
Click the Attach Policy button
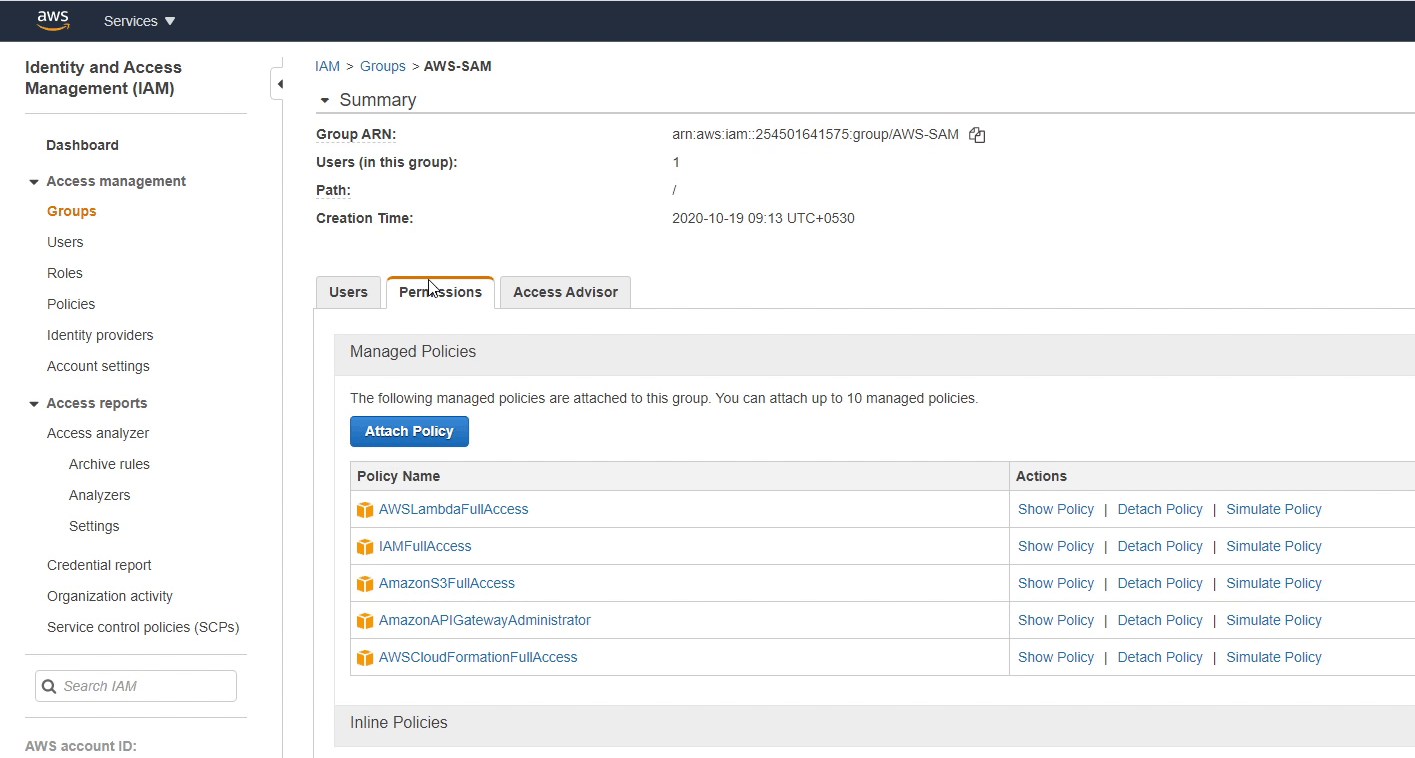pyautogui.click(x=409, y=431)
